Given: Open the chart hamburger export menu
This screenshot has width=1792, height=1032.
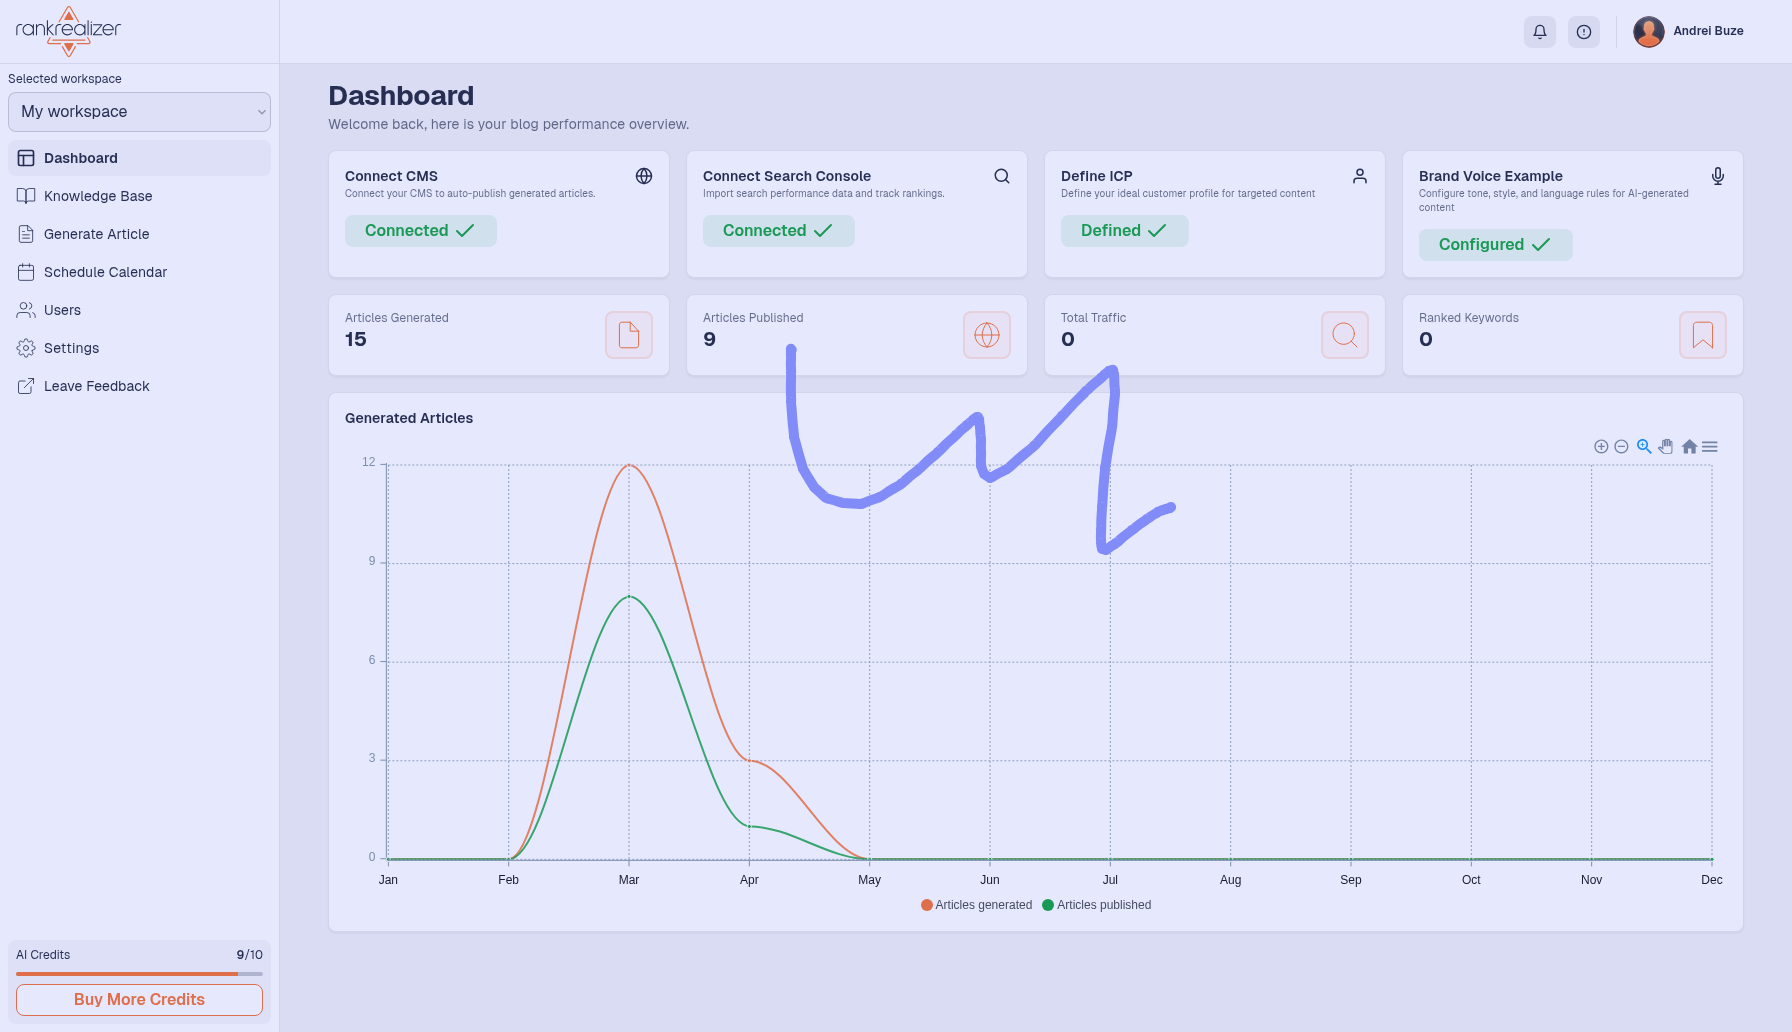Looking at the screenshot, I should [1710, 447].
